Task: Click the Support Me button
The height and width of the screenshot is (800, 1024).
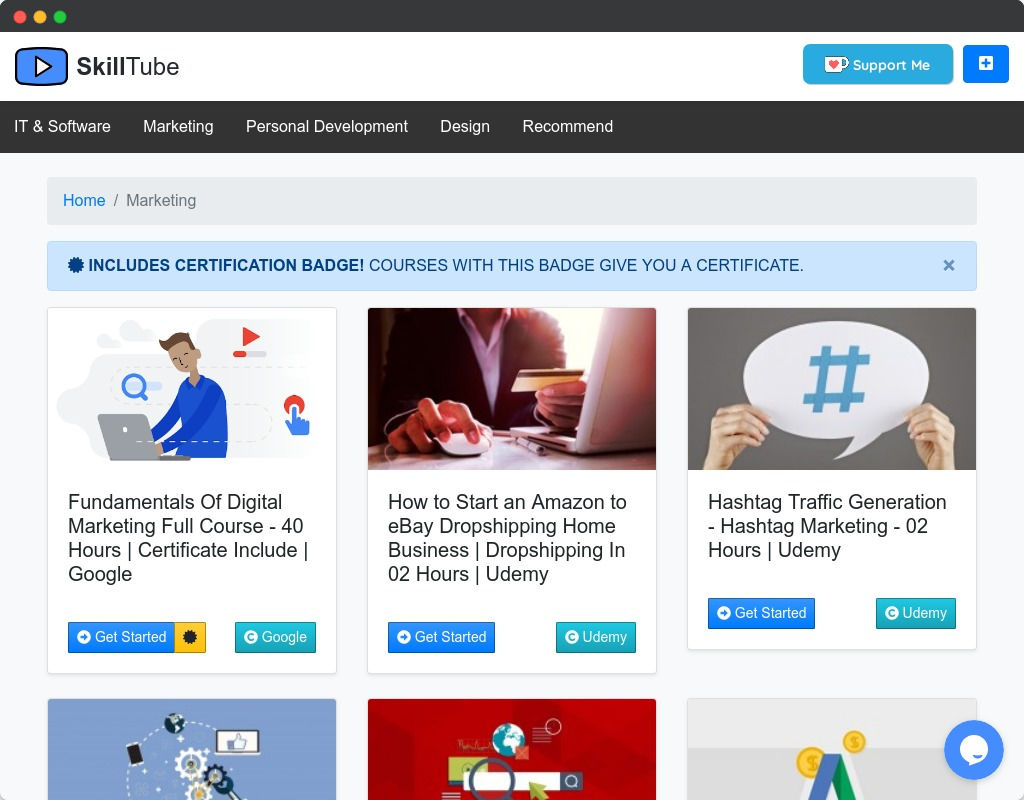Action: (x=878, y=64)
